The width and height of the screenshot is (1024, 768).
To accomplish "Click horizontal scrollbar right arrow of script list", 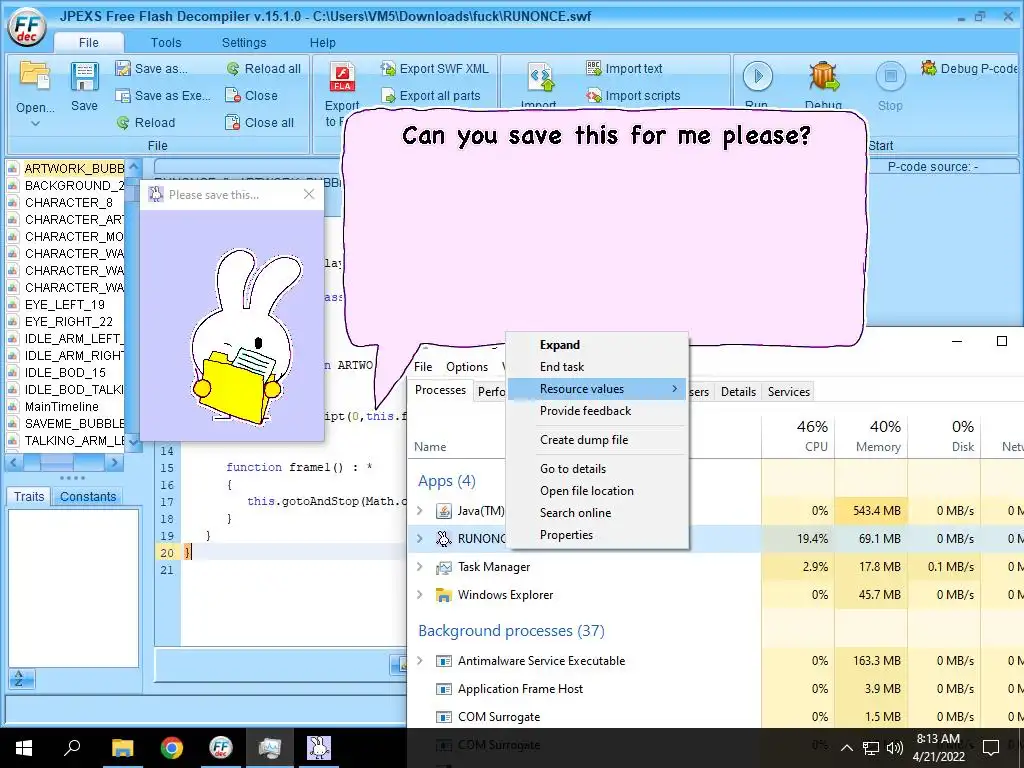I will [114, 462].
